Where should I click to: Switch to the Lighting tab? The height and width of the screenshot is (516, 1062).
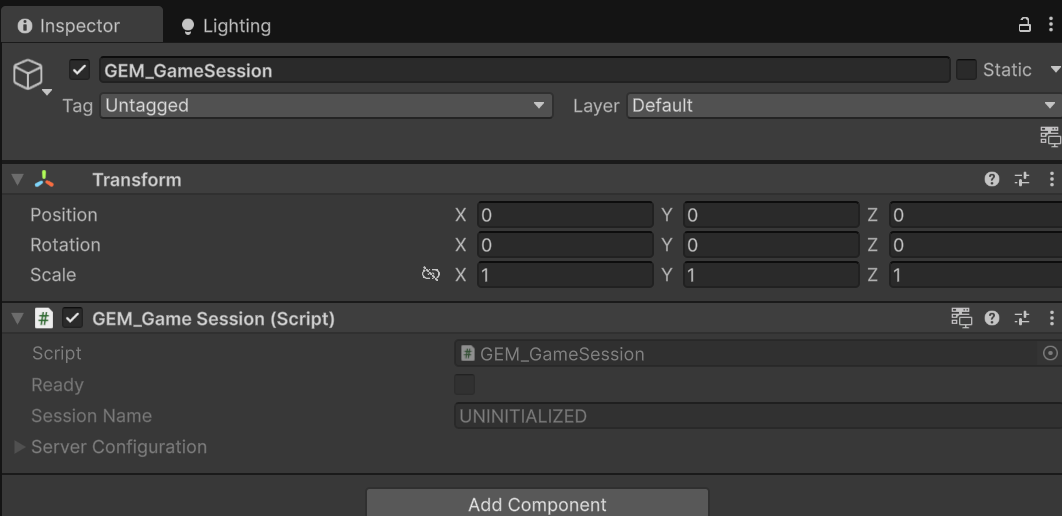[x=225, y=26]
